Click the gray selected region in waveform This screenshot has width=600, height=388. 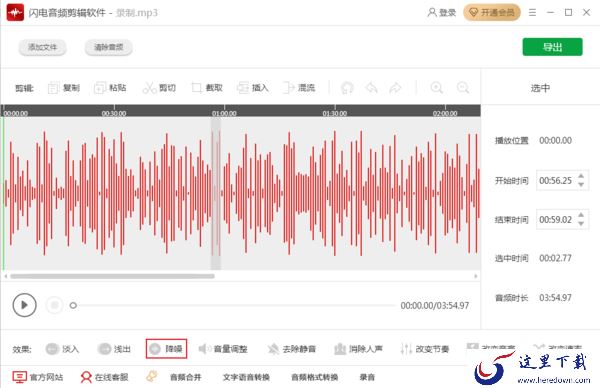[216, 193]
